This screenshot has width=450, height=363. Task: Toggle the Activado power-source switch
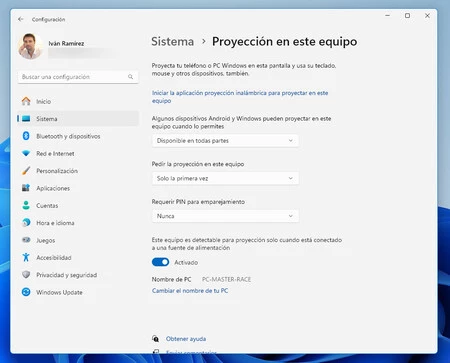point(160,262)
